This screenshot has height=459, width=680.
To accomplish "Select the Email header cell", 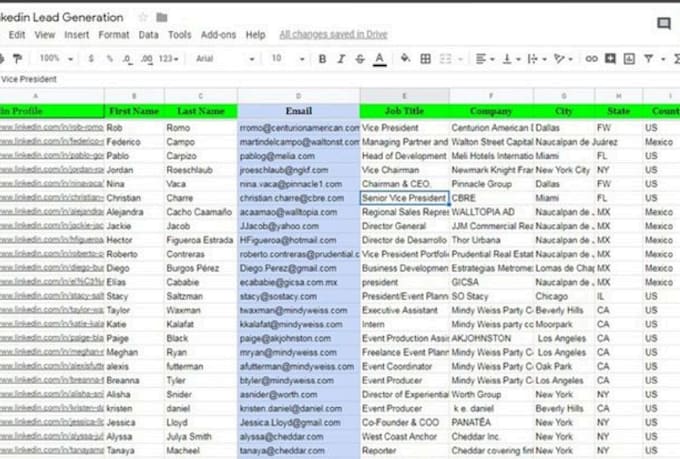I will tap(298, 111).
